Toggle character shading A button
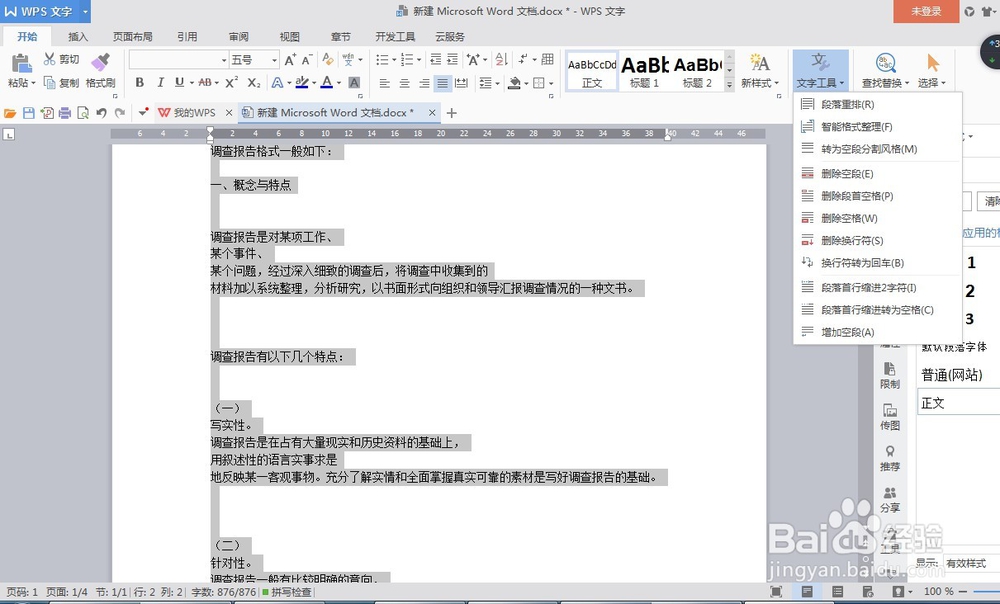The height and width of the screenshot is (604, 1000). (x=354, y=82)
